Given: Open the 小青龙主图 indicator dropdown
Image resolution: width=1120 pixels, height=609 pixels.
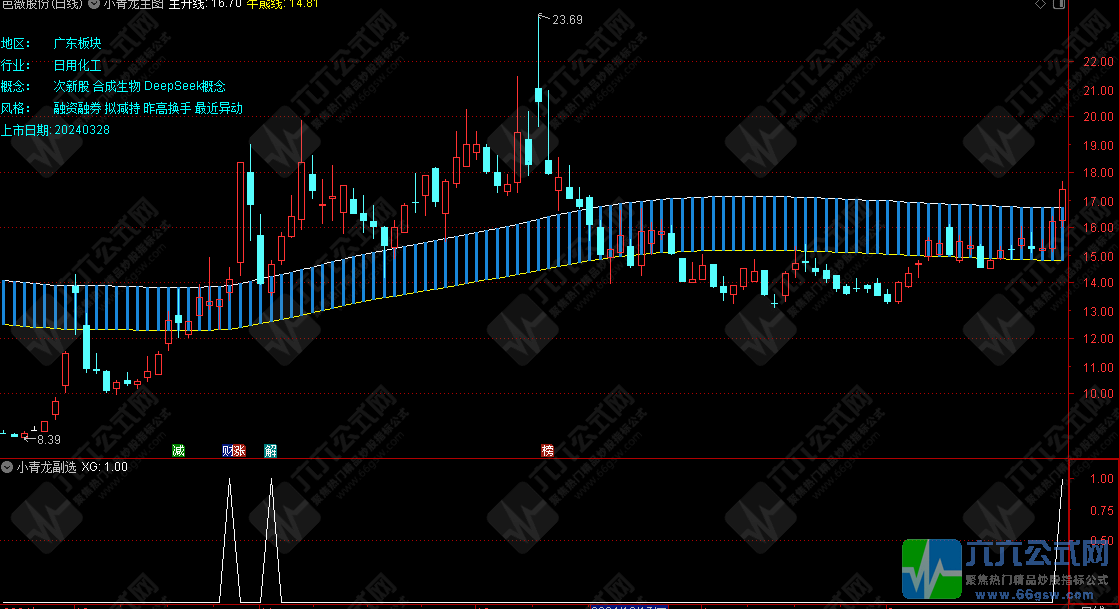Looking at the screenshot, I should [94, 5].
